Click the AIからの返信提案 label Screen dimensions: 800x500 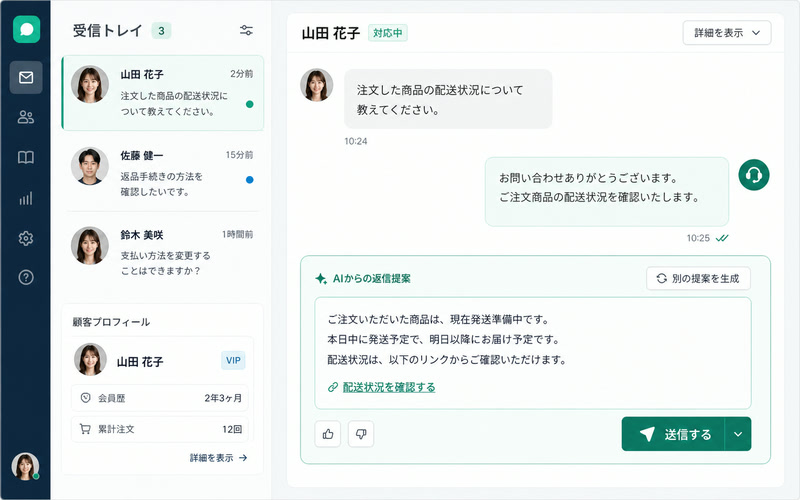371,279
